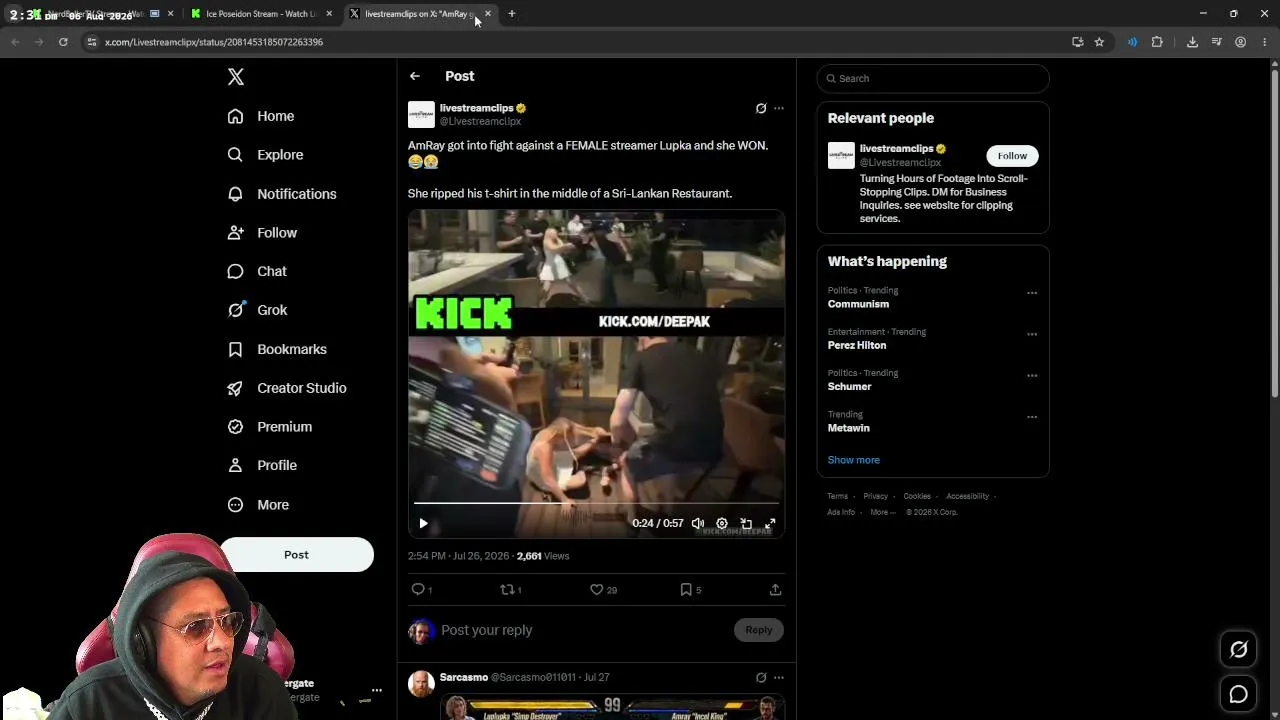1280x720 pixels.
Task: Open more options for Metawin trend
Action: click(1032, 417)
